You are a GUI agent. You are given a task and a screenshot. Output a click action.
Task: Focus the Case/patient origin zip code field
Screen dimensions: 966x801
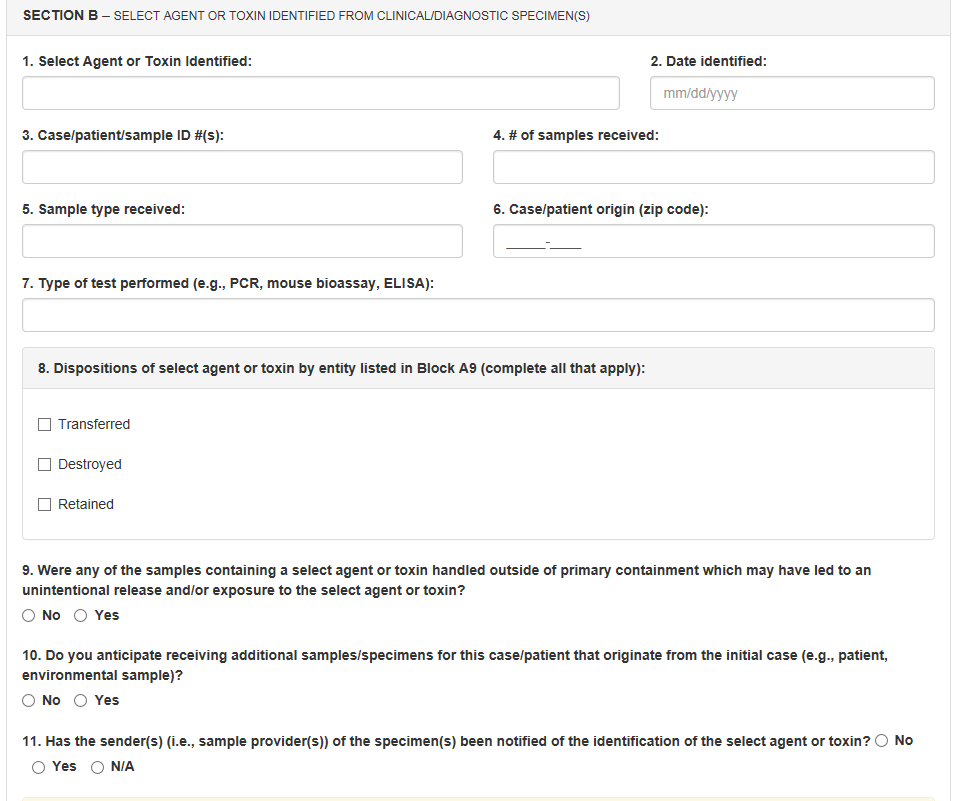click(713, 241)
